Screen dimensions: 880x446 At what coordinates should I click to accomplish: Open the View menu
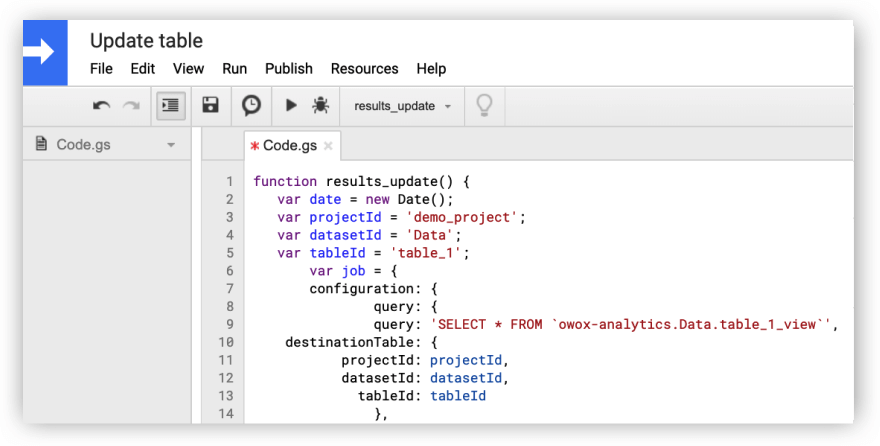pos(188,69)
